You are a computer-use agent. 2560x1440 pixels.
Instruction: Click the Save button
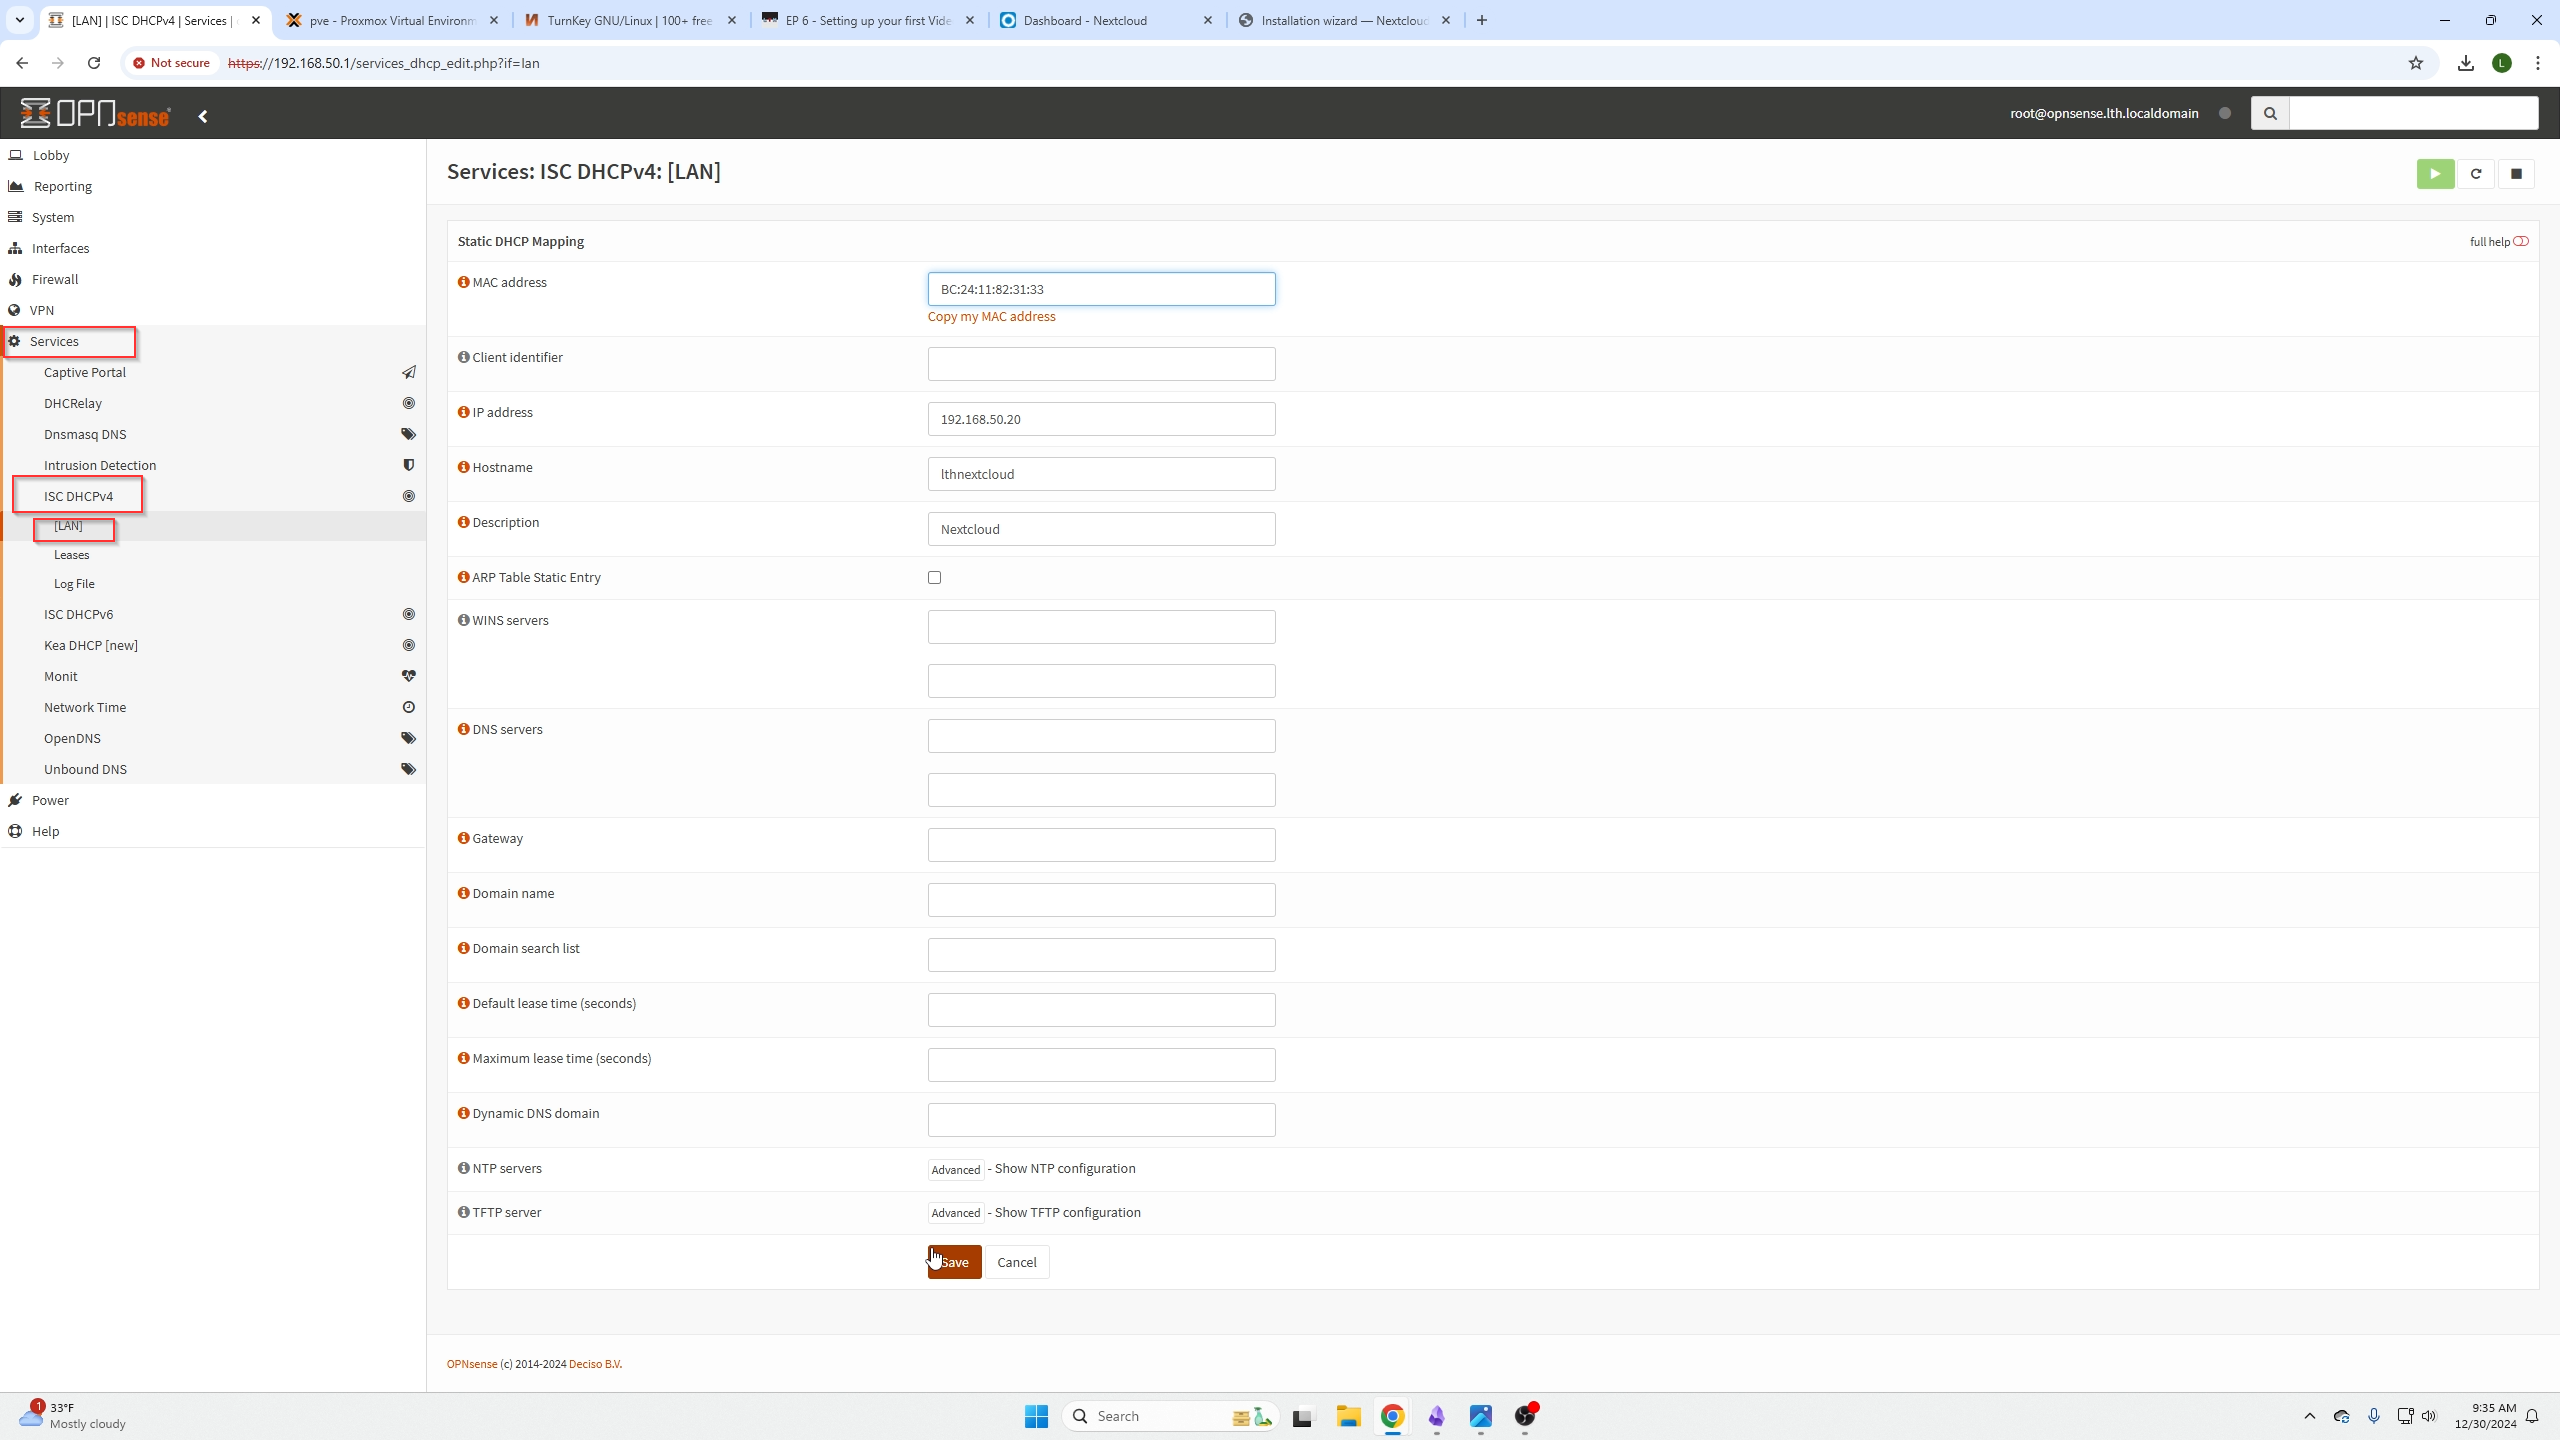(954, 1262)
